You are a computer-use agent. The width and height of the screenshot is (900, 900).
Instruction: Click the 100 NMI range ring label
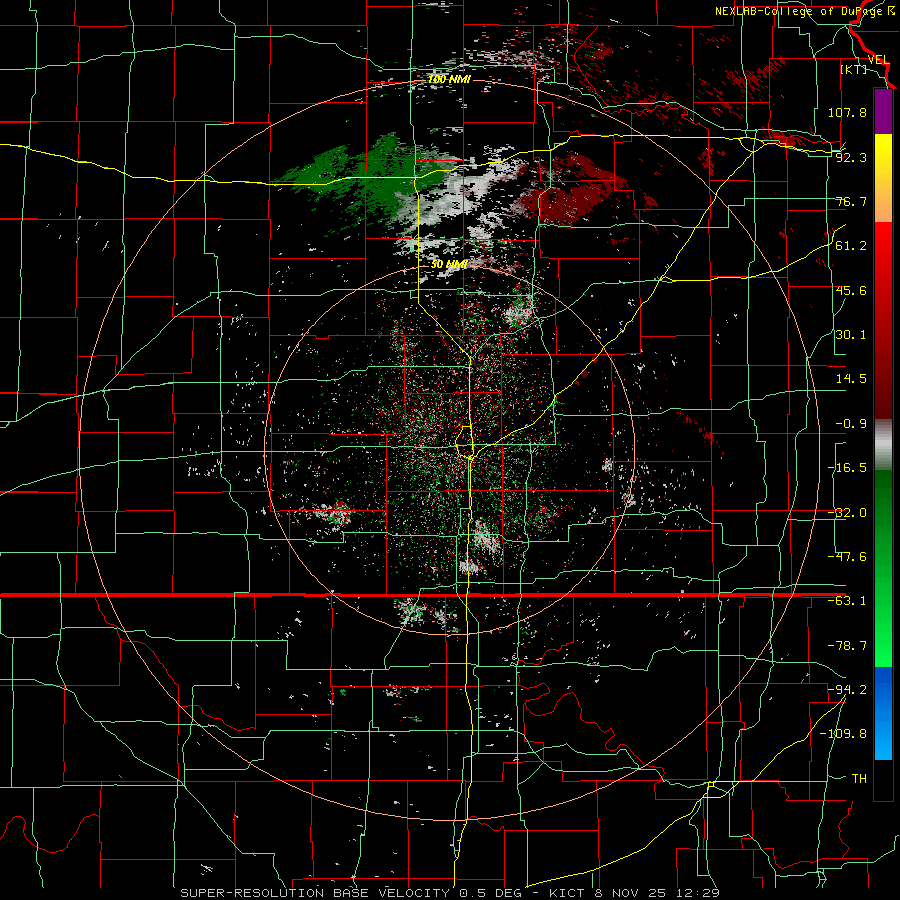(x=449, y=79)
